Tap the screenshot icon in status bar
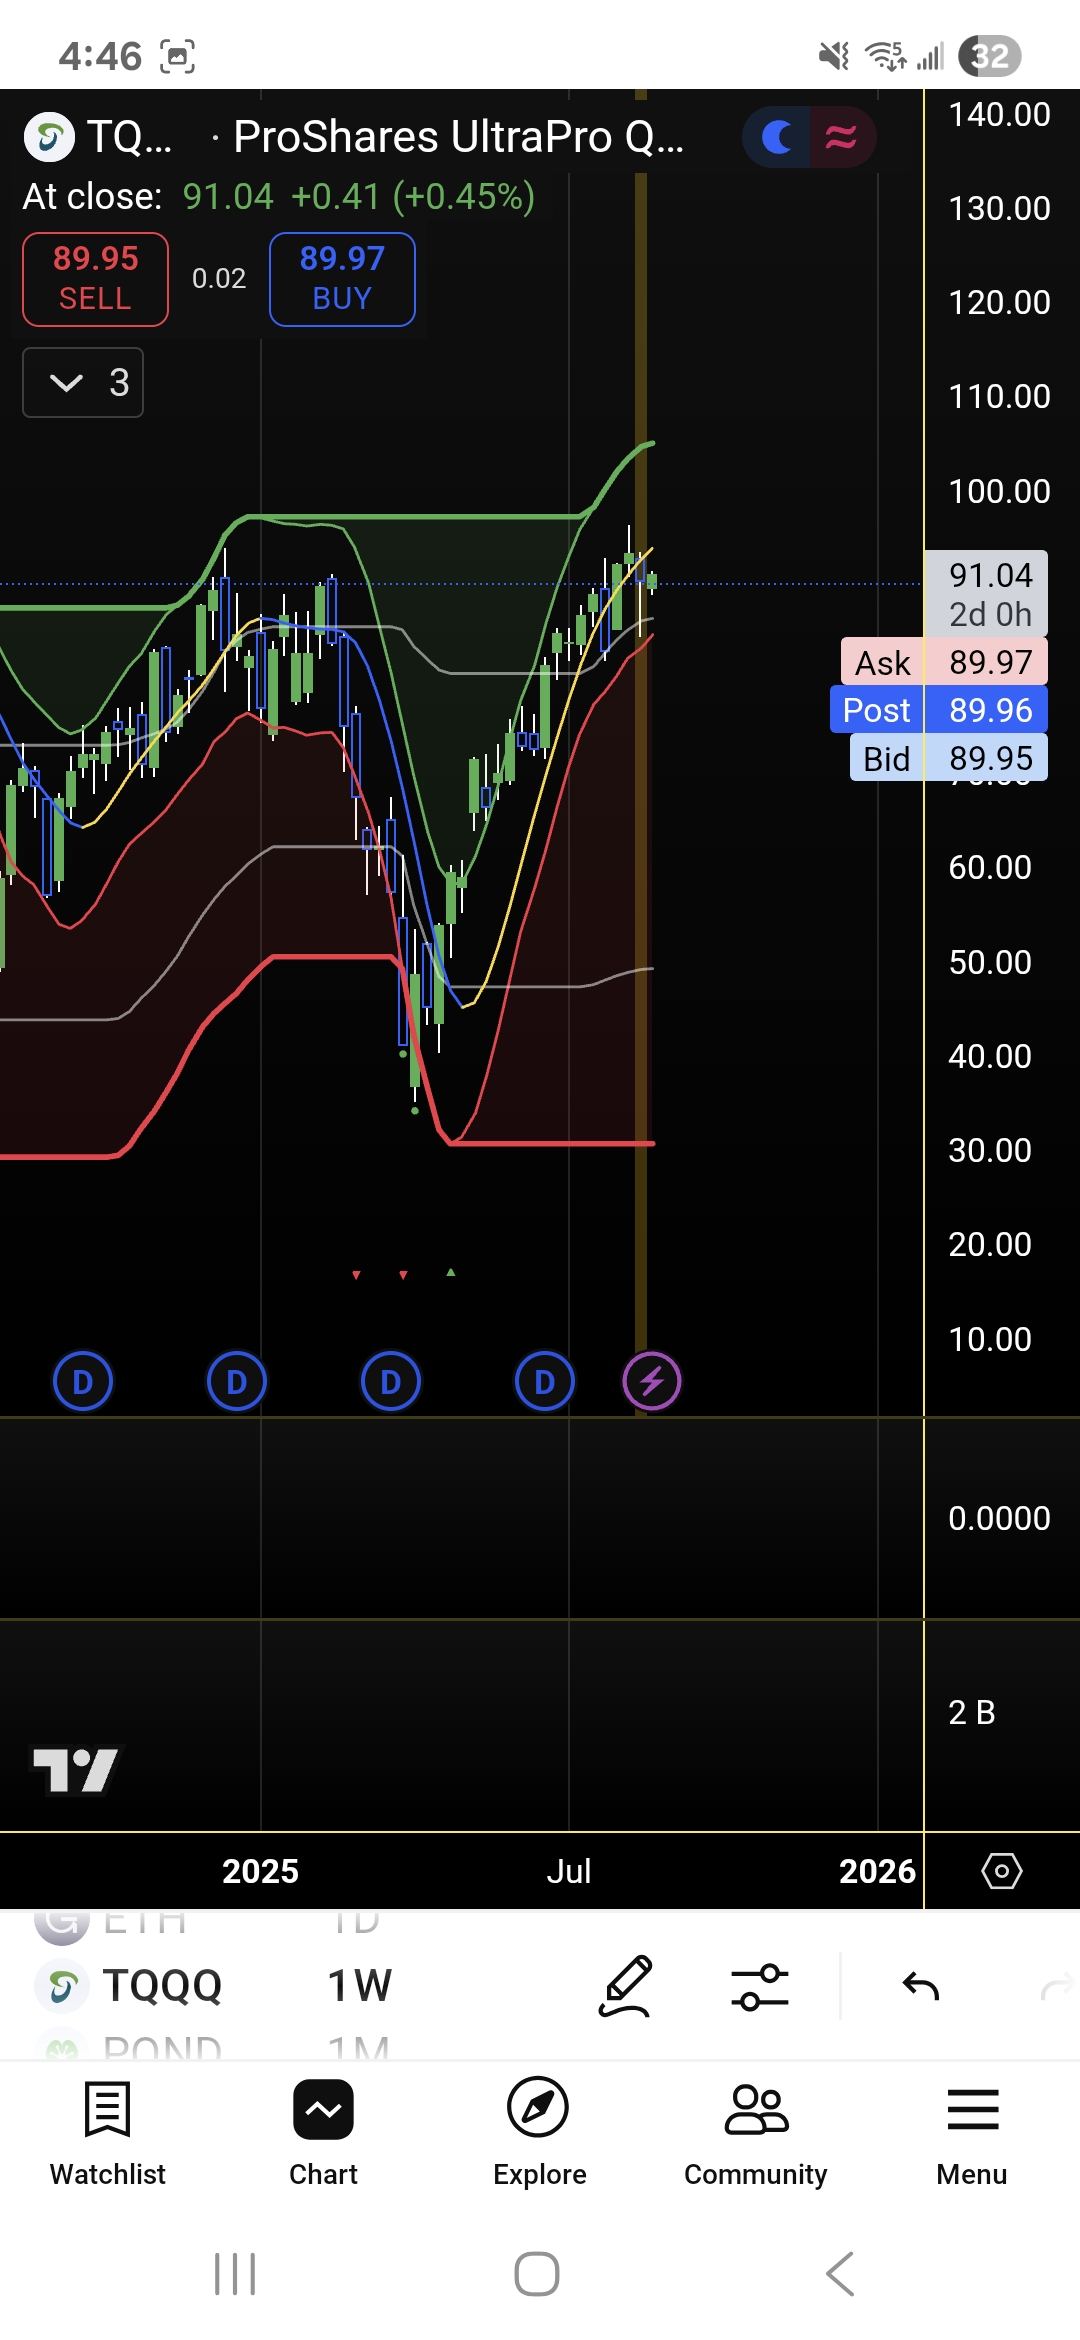Viewport: 1080px width, 2340px height. click(177, 56)
